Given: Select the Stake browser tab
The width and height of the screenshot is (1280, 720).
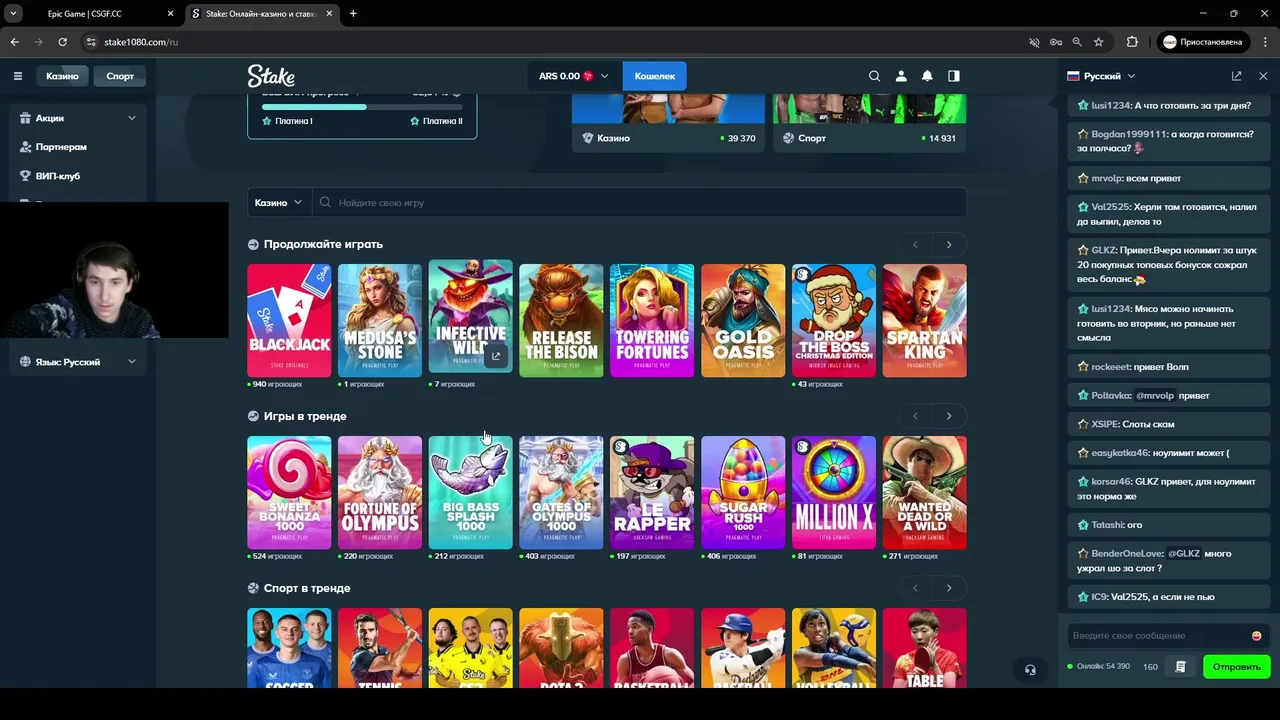Looking at the screenshot, I should [262, 14].
